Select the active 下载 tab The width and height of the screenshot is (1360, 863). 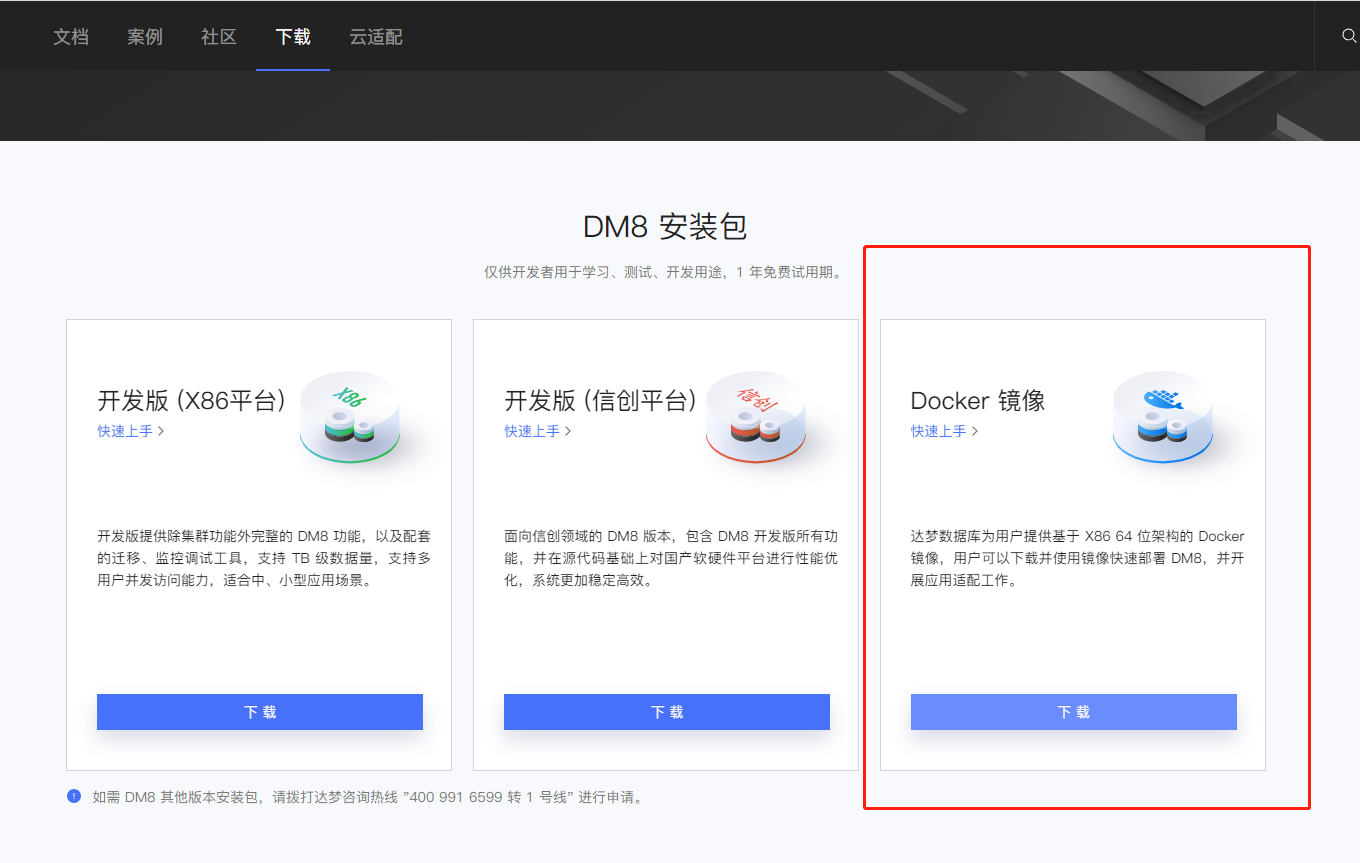tap(293, 36)
